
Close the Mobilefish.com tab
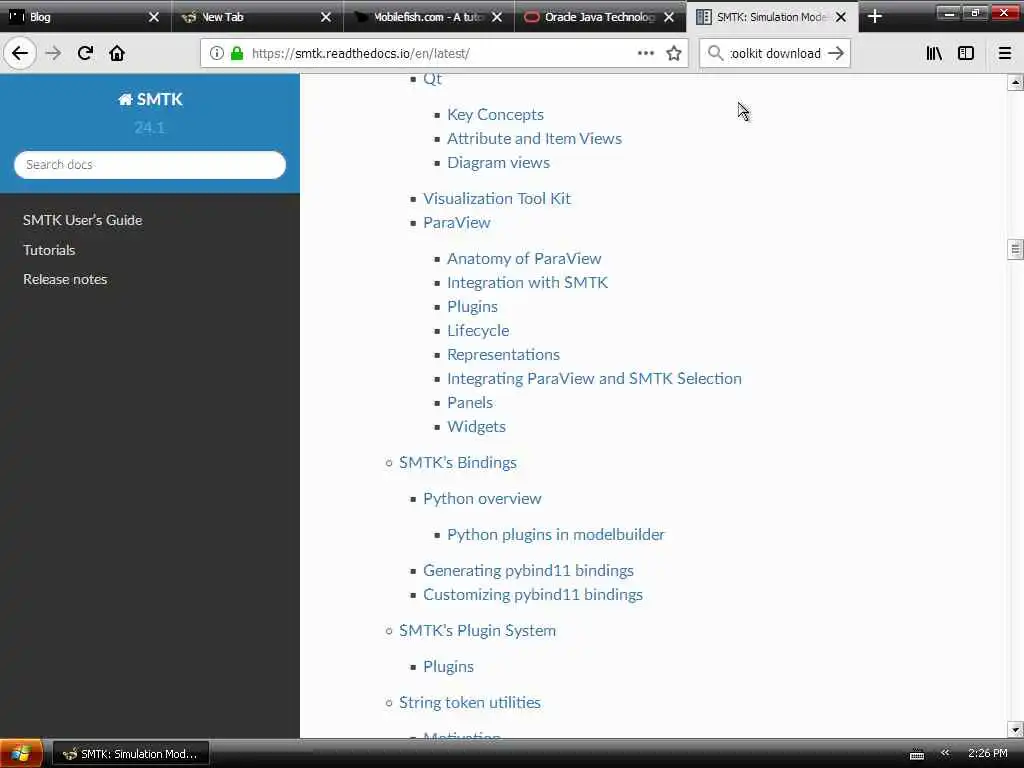pyautogui.click(x=497, y=17)
